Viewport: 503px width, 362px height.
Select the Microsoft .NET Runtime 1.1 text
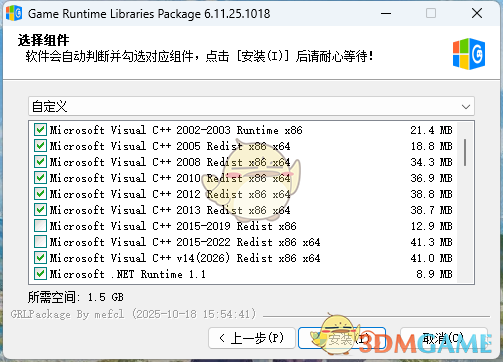(x=128, y=274)
